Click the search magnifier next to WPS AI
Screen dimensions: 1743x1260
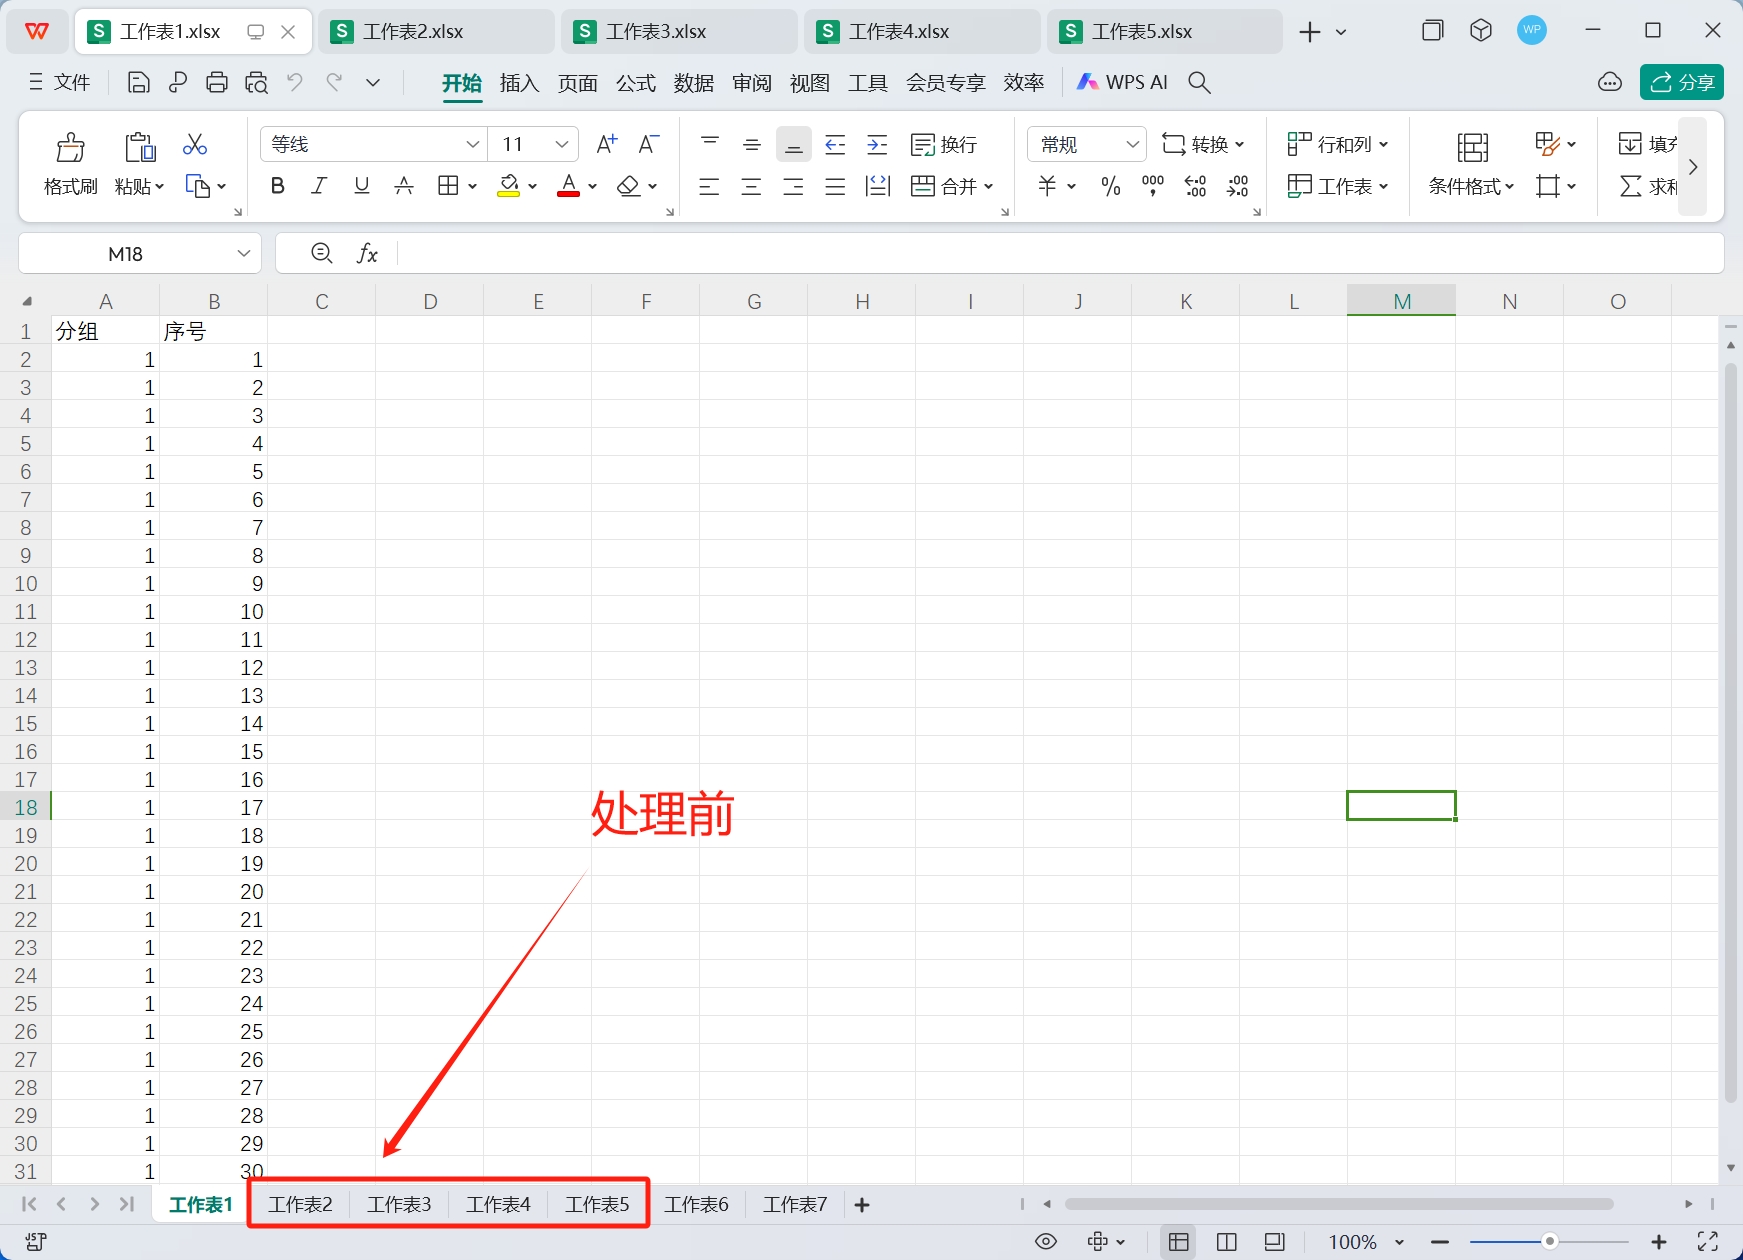pyautogui.click(x=1199, y=83)
